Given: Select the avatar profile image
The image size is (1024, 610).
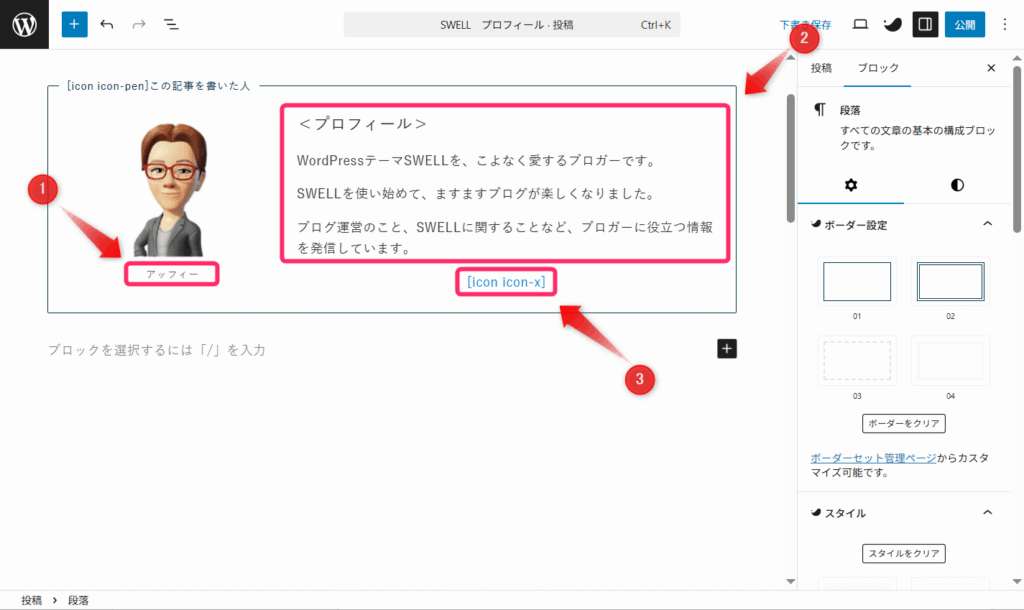Looking at the screenshot, I should point(172,190).
